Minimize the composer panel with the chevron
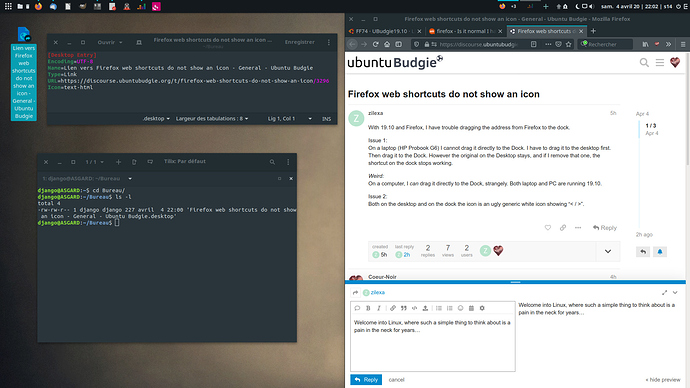This screenshot has height=388, width=690. tap(675, 293)
